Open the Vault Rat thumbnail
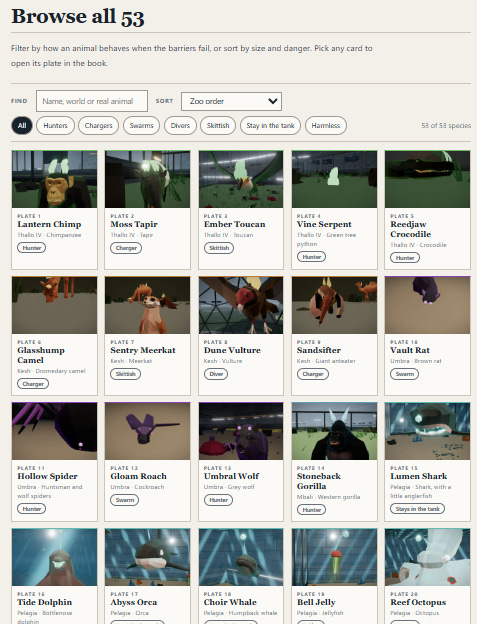The width and height of the screenshot is (477, 624). [x=428, y=305]
